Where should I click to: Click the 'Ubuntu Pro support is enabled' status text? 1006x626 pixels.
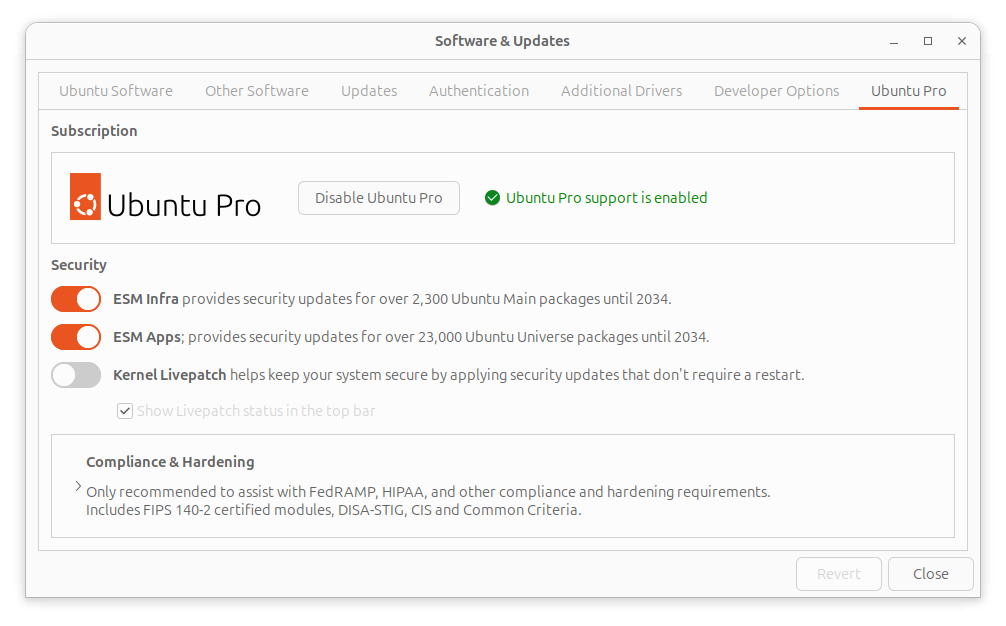pyautogui.click(x=606, y=198)
